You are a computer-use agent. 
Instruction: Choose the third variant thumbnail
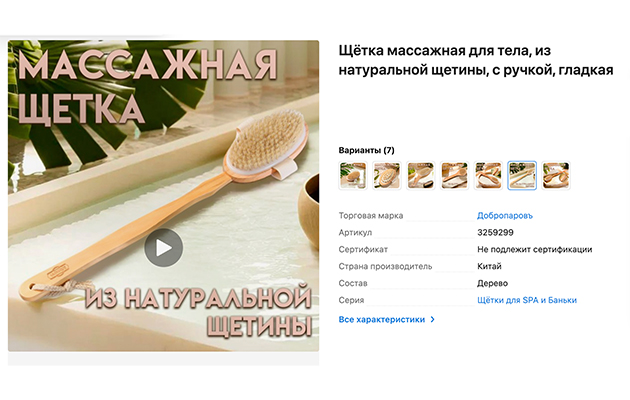click(420, 175)
